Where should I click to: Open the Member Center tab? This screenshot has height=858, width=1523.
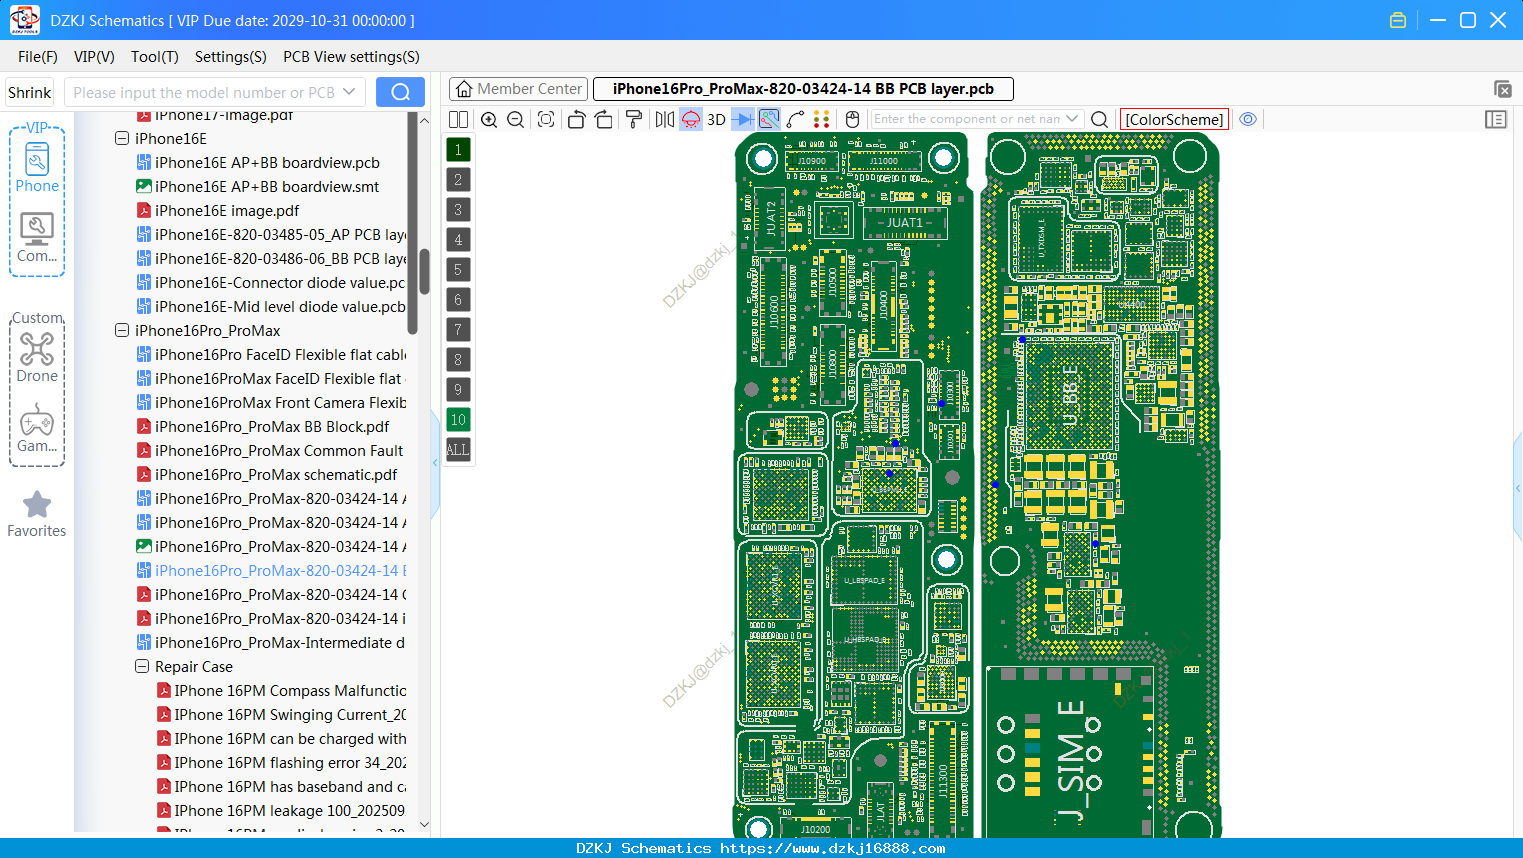518,89
